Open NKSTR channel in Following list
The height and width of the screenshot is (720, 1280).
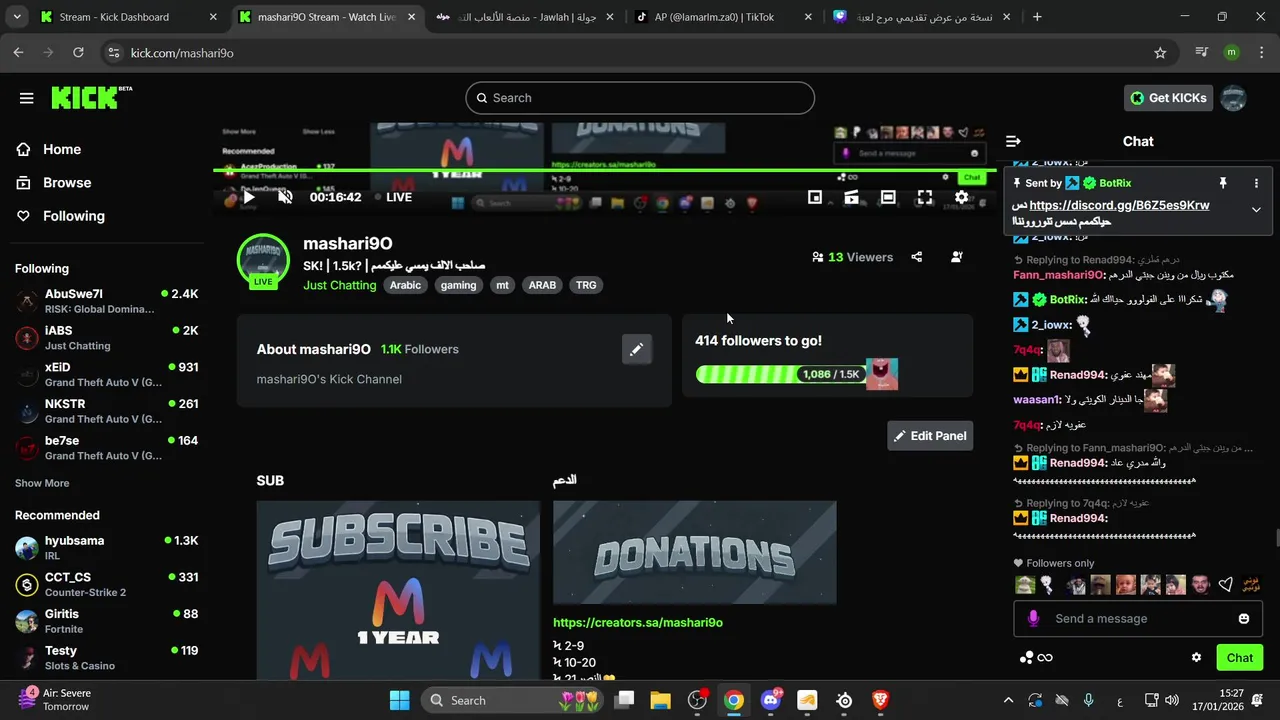tap(106, 411)
